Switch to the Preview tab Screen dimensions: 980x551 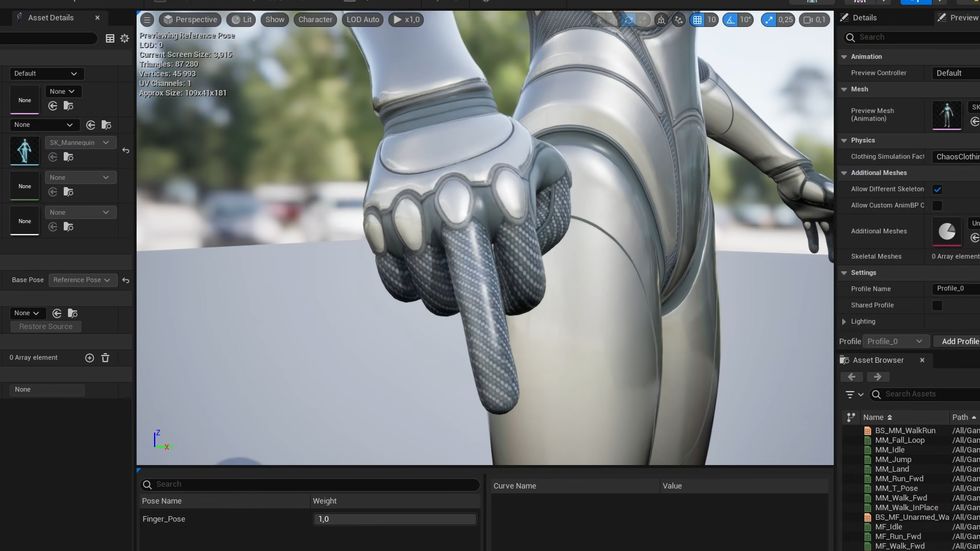tap(959, 17)
